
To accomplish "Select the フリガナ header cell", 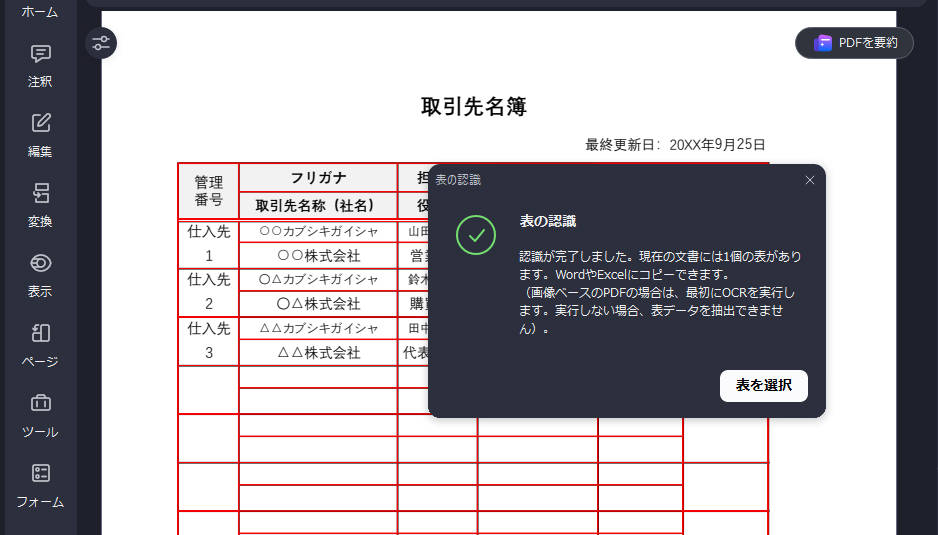I will [318, 178].
